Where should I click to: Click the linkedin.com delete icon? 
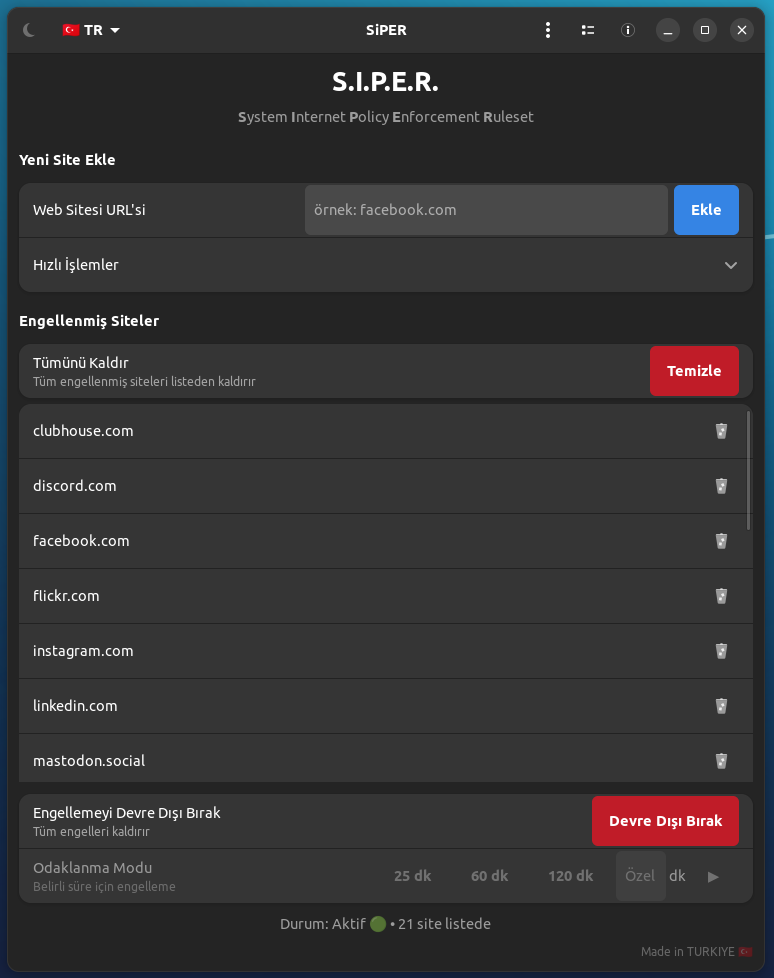[x=721, y=706]
